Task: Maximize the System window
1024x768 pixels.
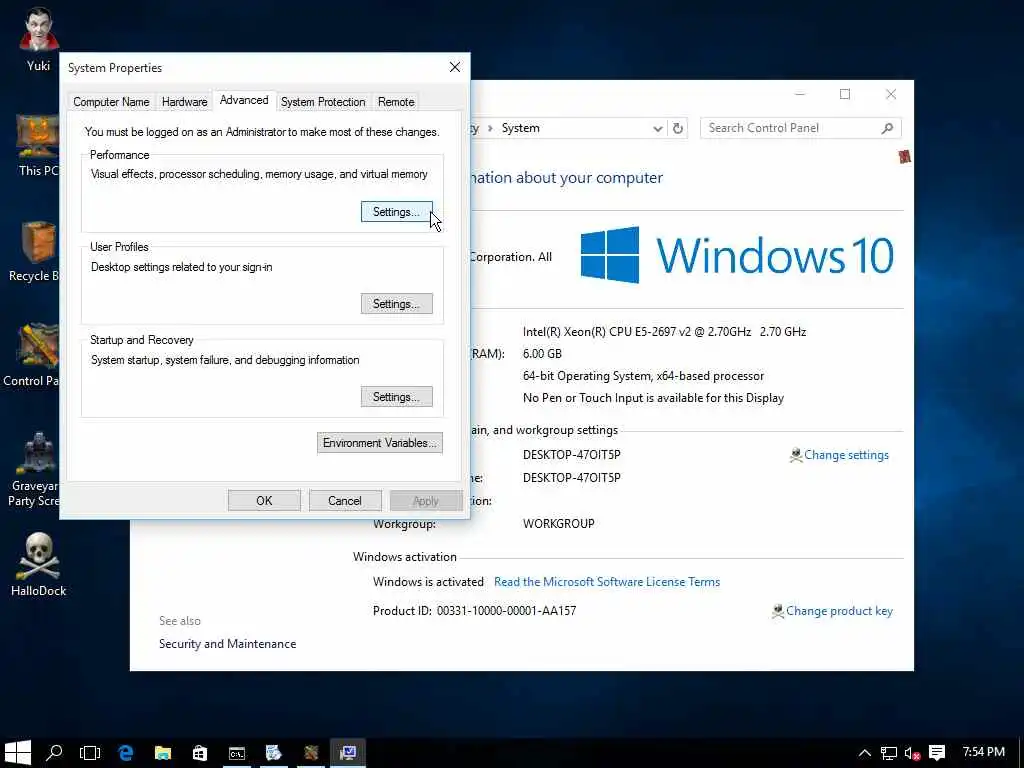Action: tap(845, 94)
